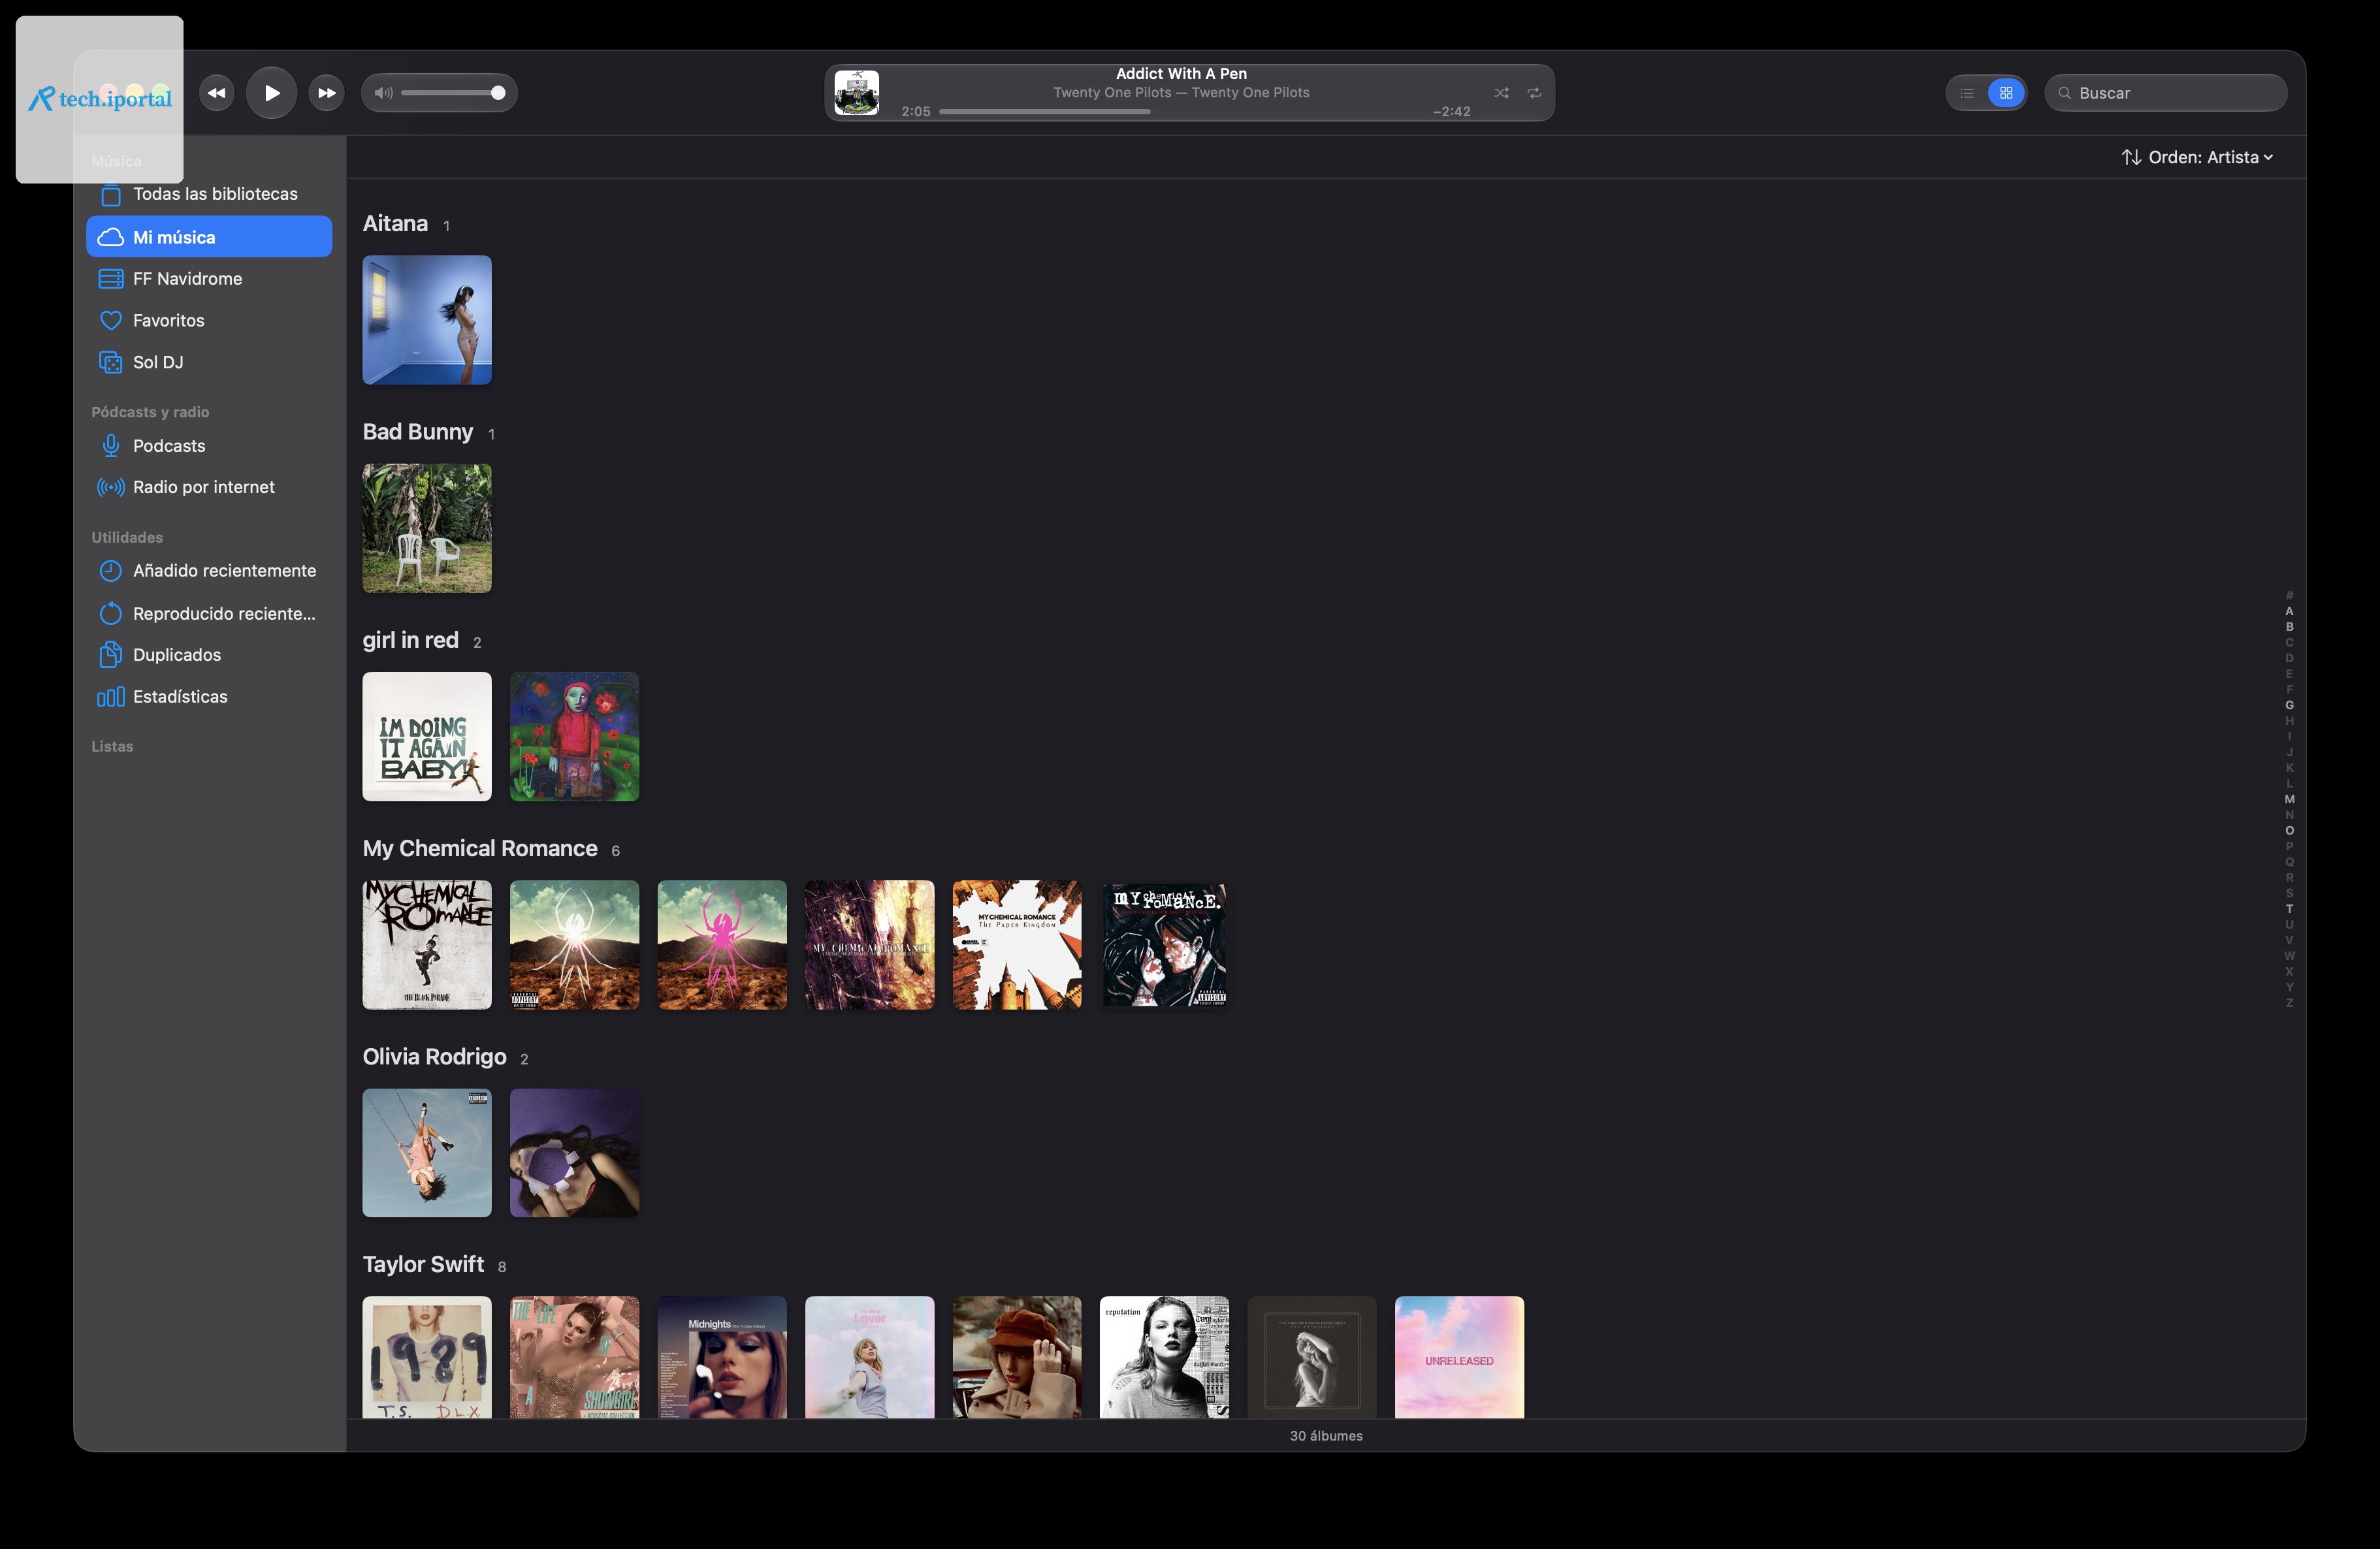The height and width of the screenshot is (1549, 2380).
Task: Click the -2:42 remaining time label
Action: point(1451,112)
